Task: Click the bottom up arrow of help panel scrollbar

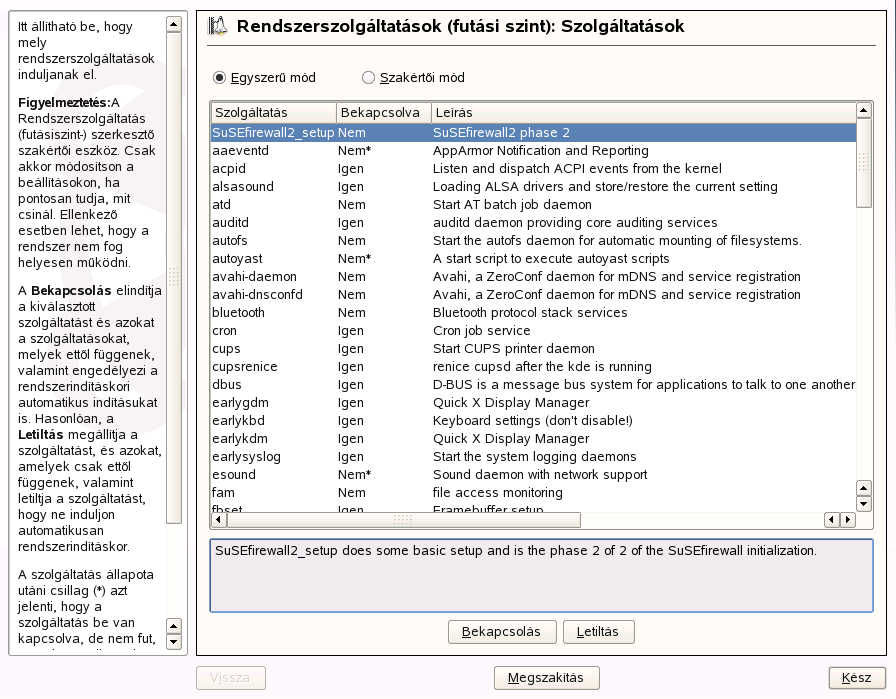Action: [x=174, y=625]
